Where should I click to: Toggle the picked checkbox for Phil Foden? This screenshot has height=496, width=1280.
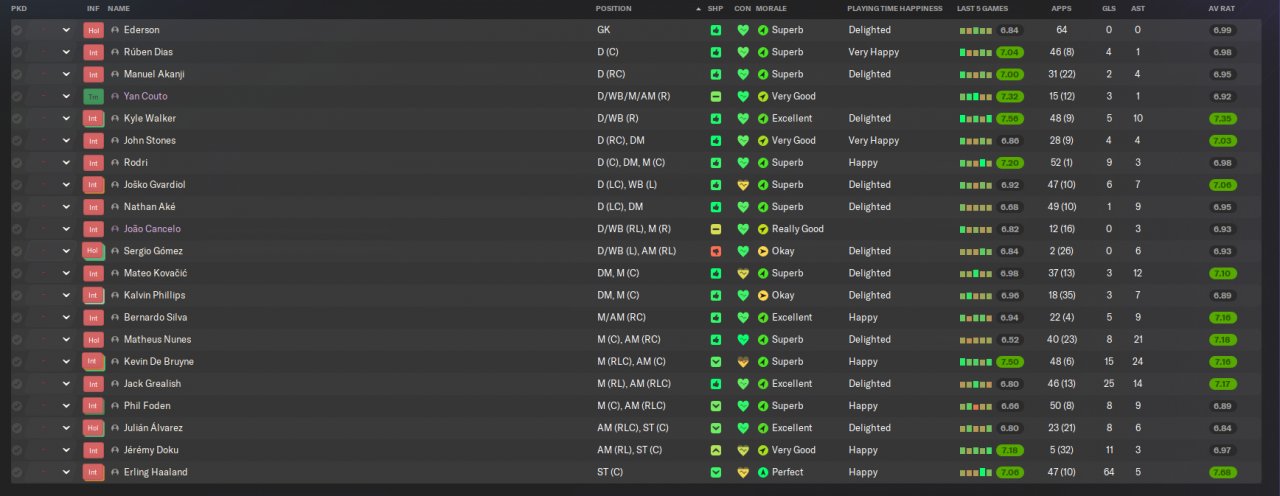click(x=17, y=406)
